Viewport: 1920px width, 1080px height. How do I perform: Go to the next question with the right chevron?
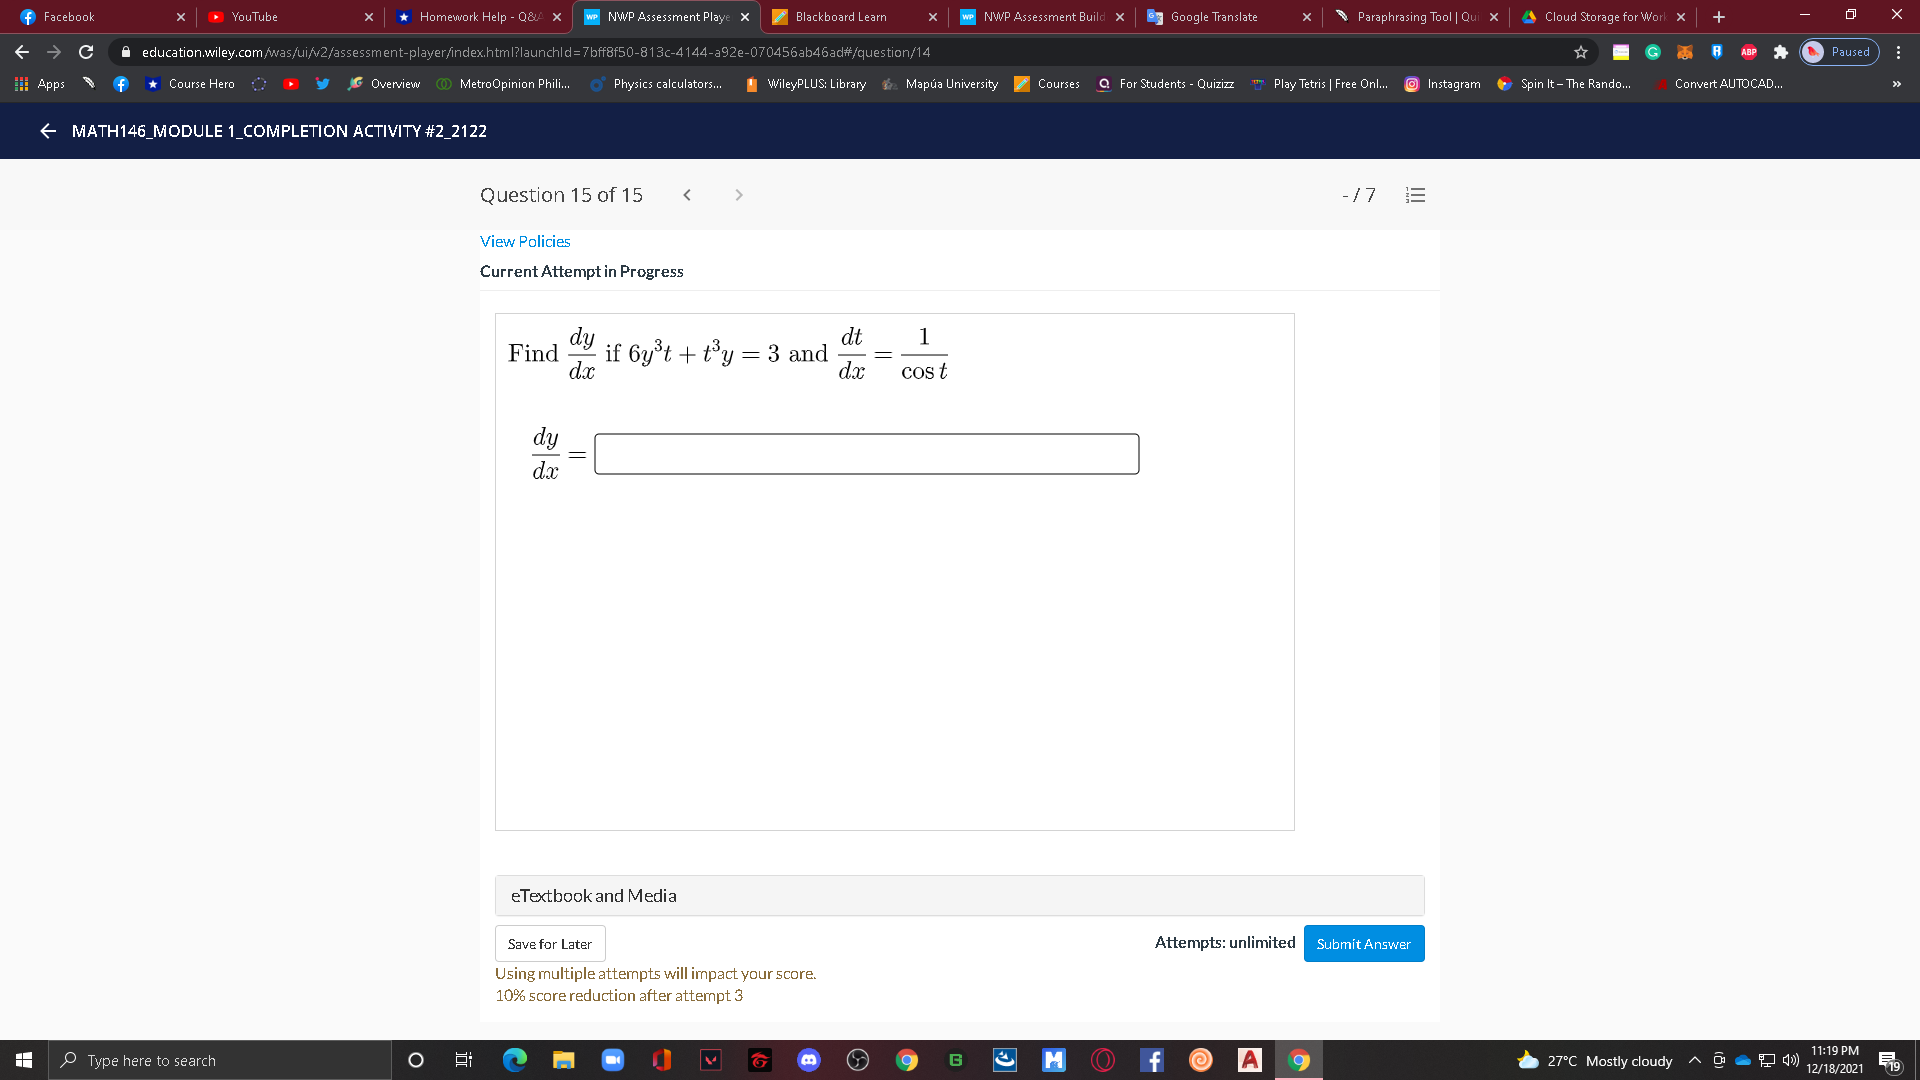[738, 195]
